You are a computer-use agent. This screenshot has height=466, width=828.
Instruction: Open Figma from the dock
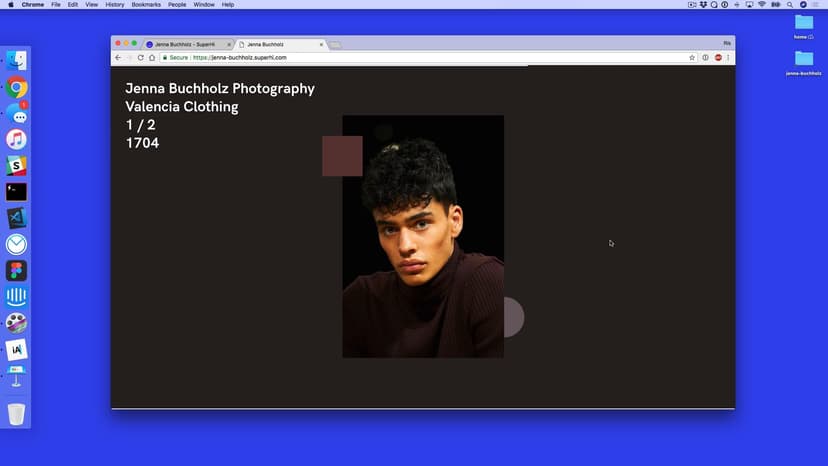16,271
